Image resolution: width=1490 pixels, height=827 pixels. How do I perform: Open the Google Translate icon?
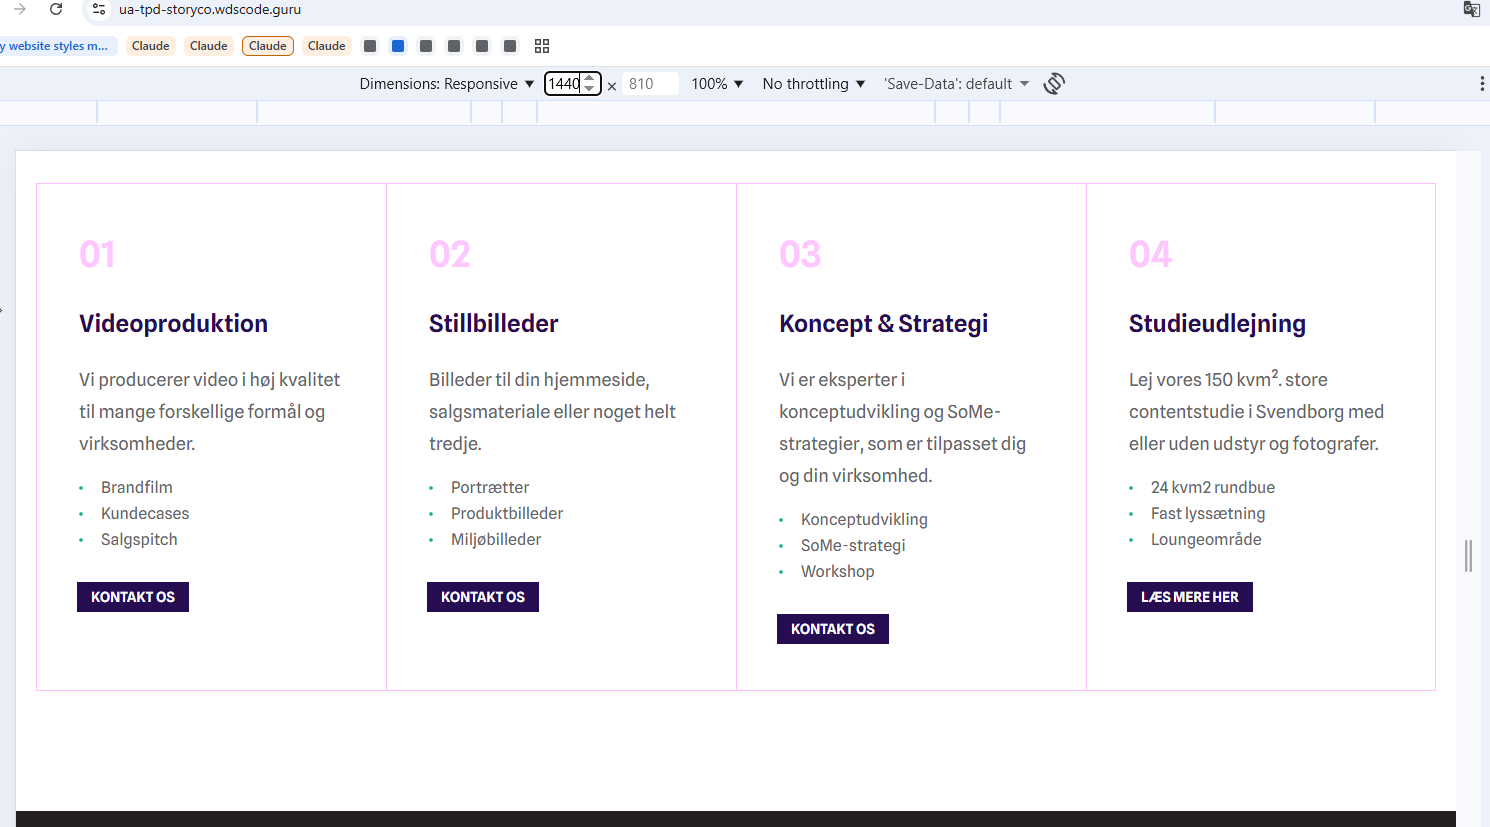[1472, 9]
